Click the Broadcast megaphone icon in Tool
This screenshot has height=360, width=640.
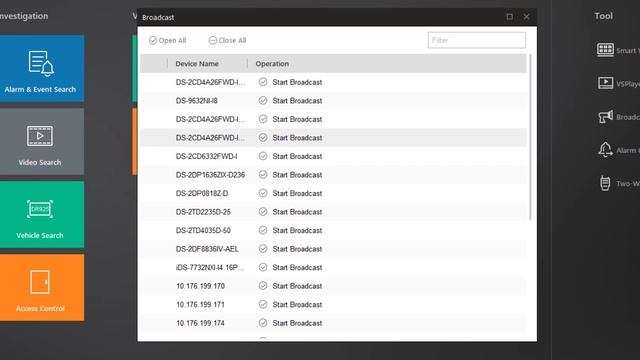tap(605, 117)
